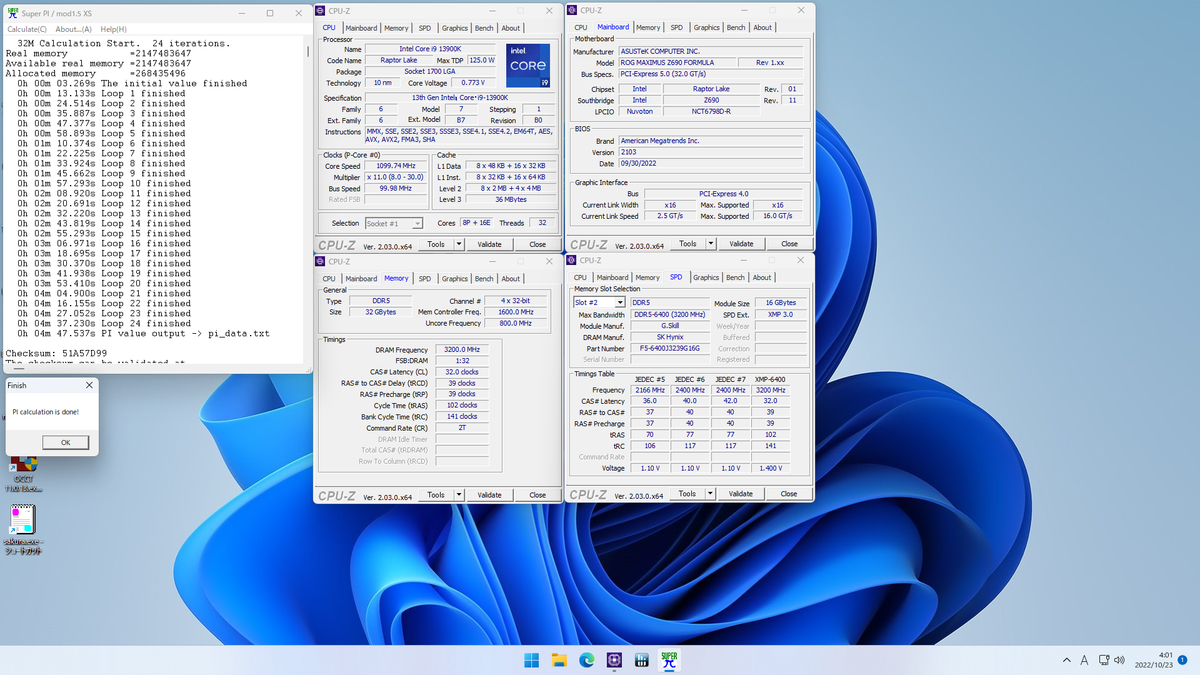Viewport: 1200px width, 675px height.
Task: Open Super PI from the taskbar
Action: [669, 660]
